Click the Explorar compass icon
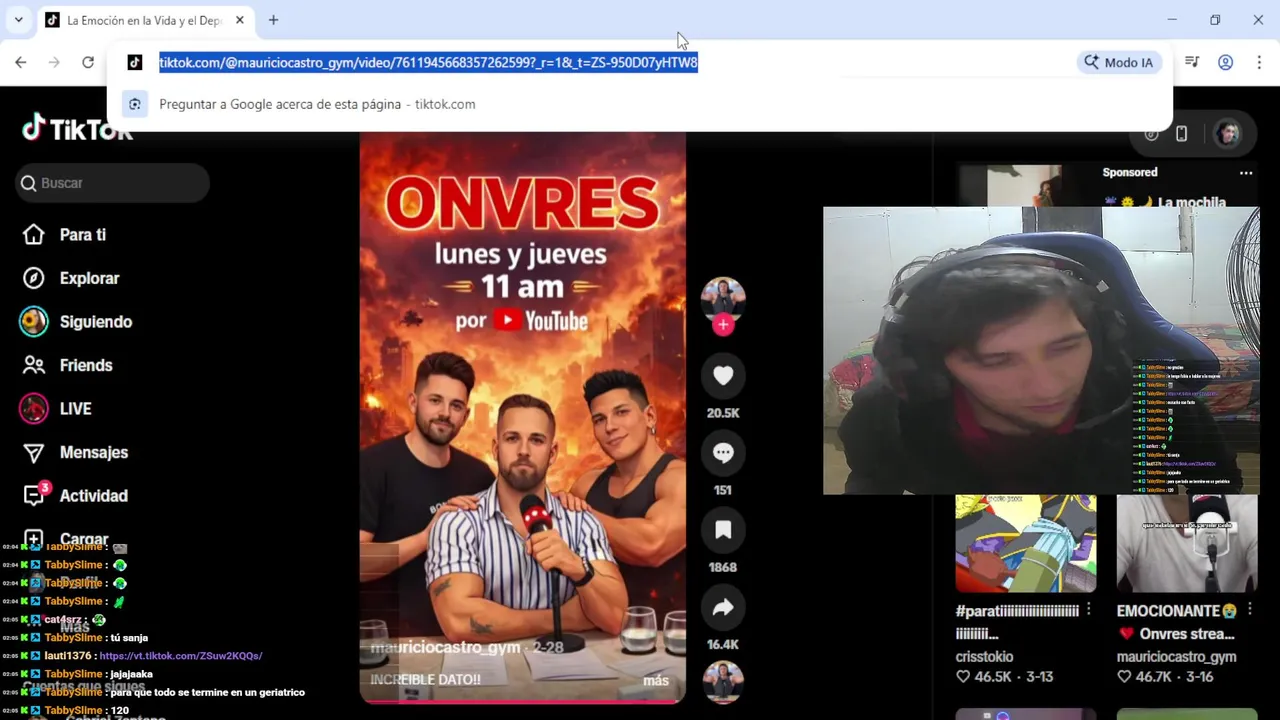 pyautogui.click(x=34, y=278)
